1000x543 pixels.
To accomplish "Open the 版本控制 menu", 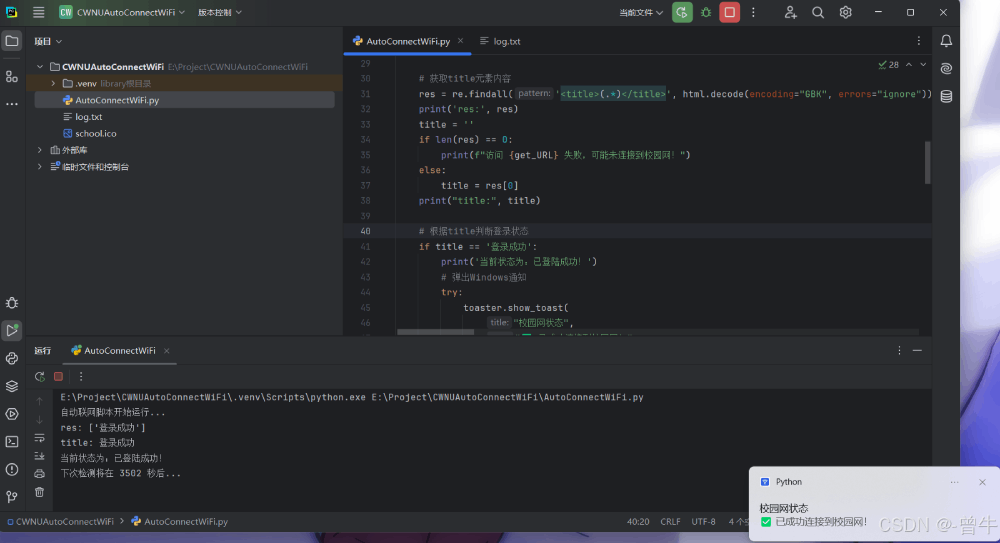I will pyautogui.click(x=219, y=13).
